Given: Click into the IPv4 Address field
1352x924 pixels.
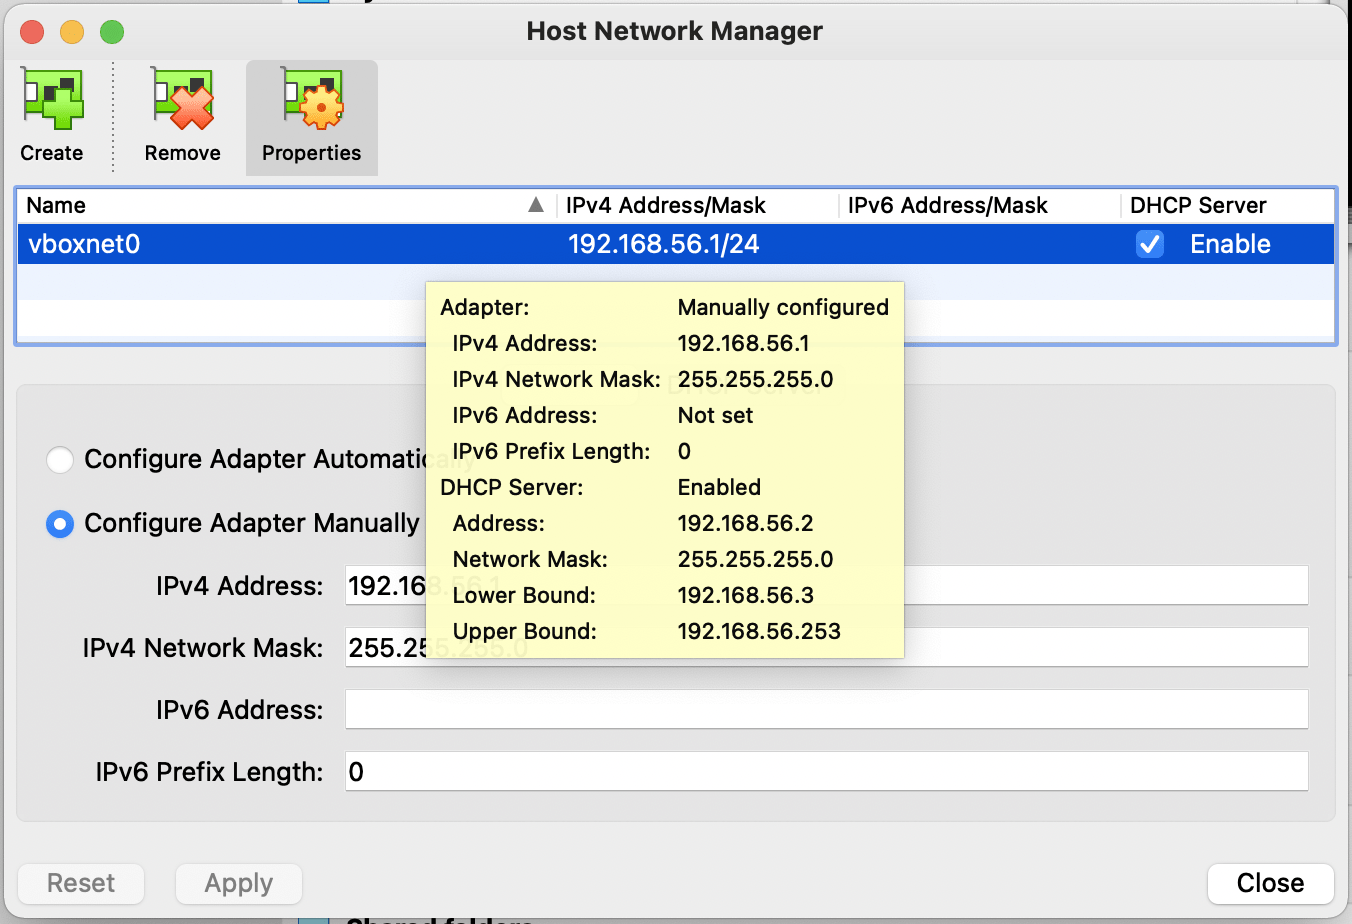Looking at the screenshot, I should point(826,585).
